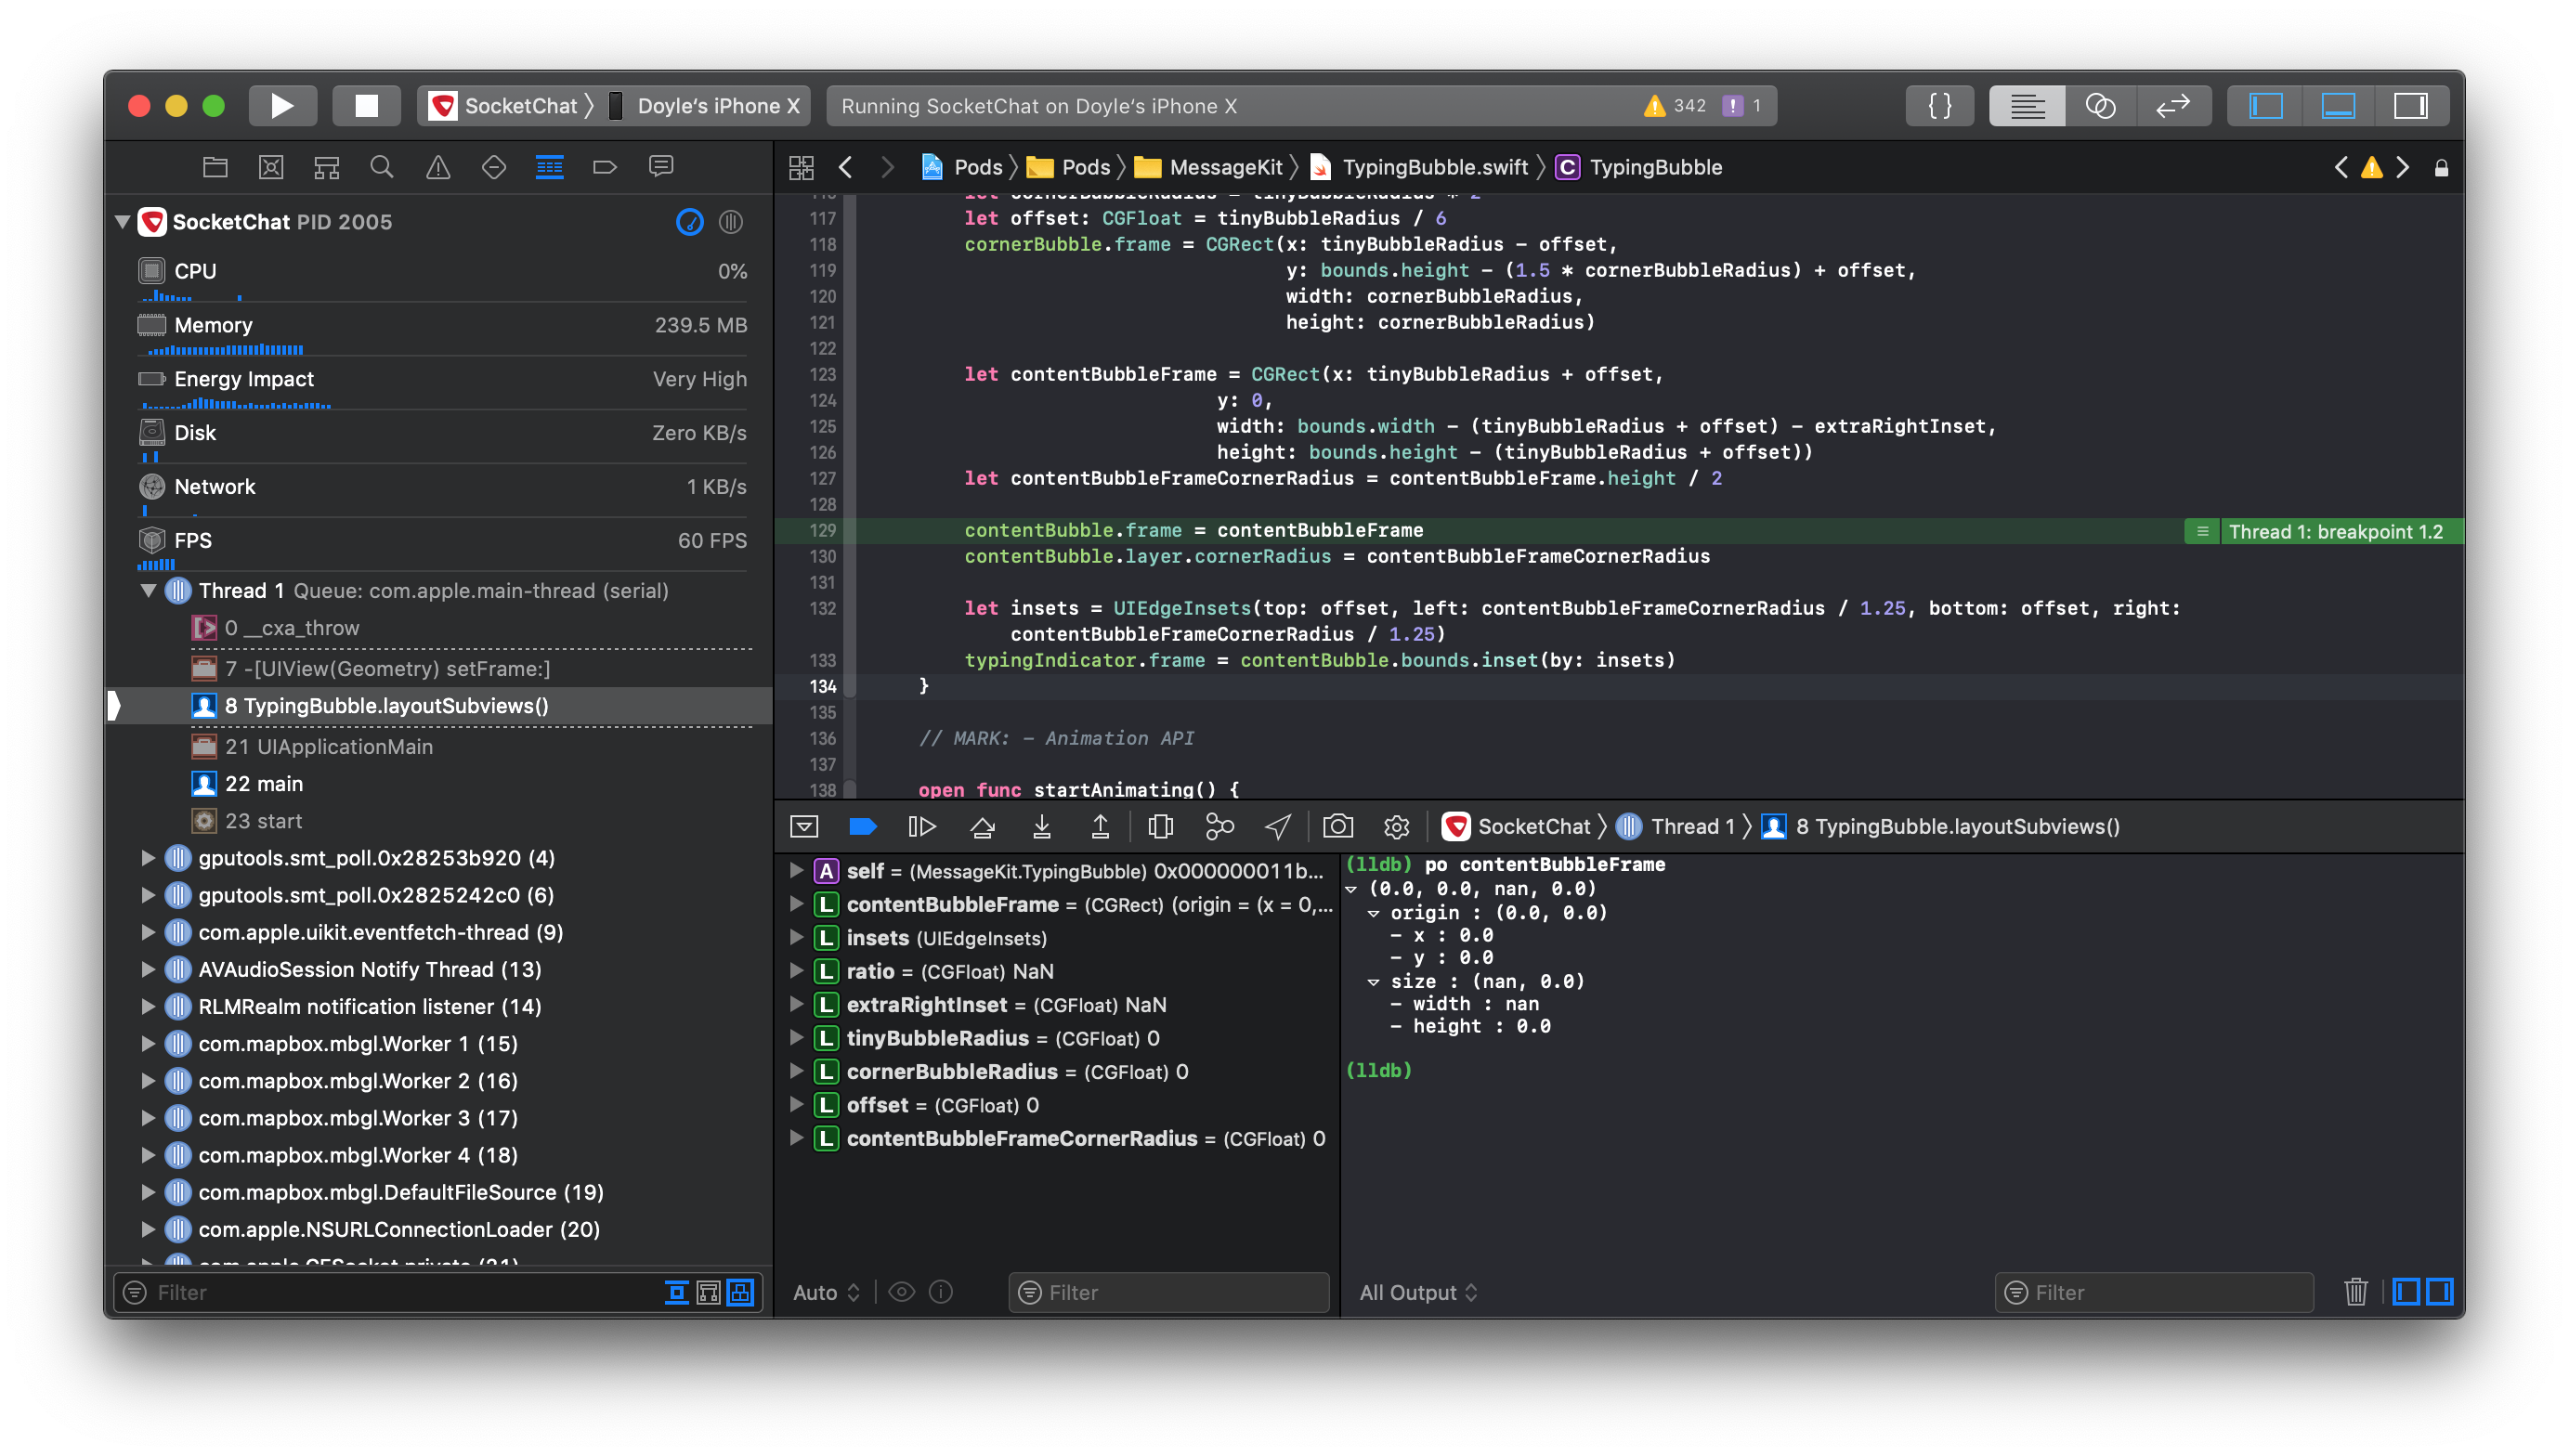Open Debug Memory Graph
This screenshot has height=1456, width=2569.
tap(1219, 826)
